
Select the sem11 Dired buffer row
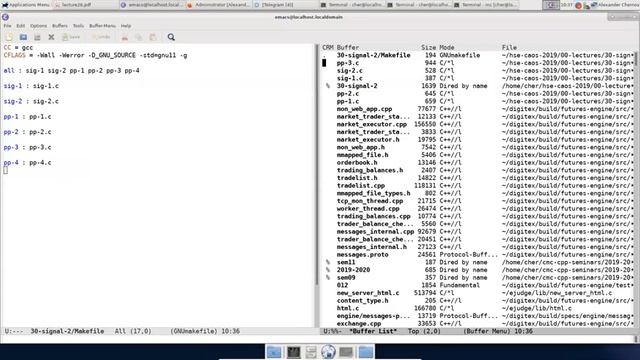(x=478, y=262)
